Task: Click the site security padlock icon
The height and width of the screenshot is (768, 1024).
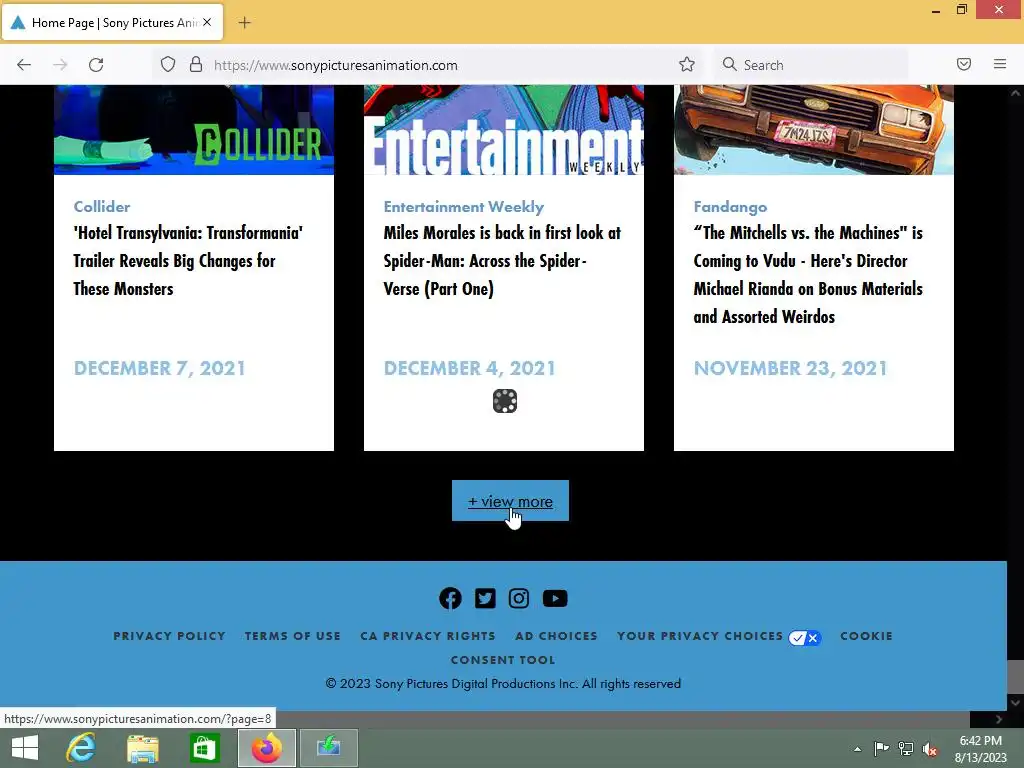Action: click(x=195, y=65)
